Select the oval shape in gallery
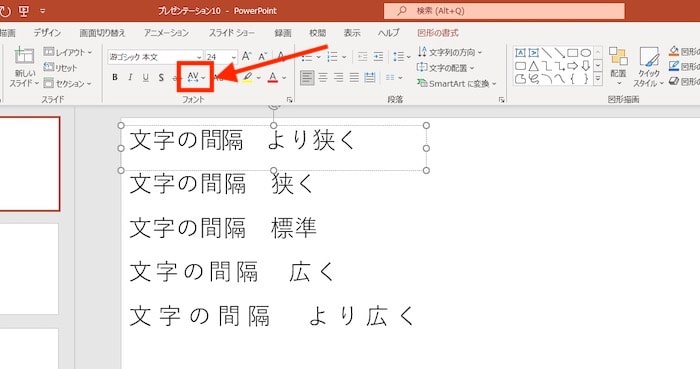This screenshot has height=369, width=700. [x=586, y=53]
